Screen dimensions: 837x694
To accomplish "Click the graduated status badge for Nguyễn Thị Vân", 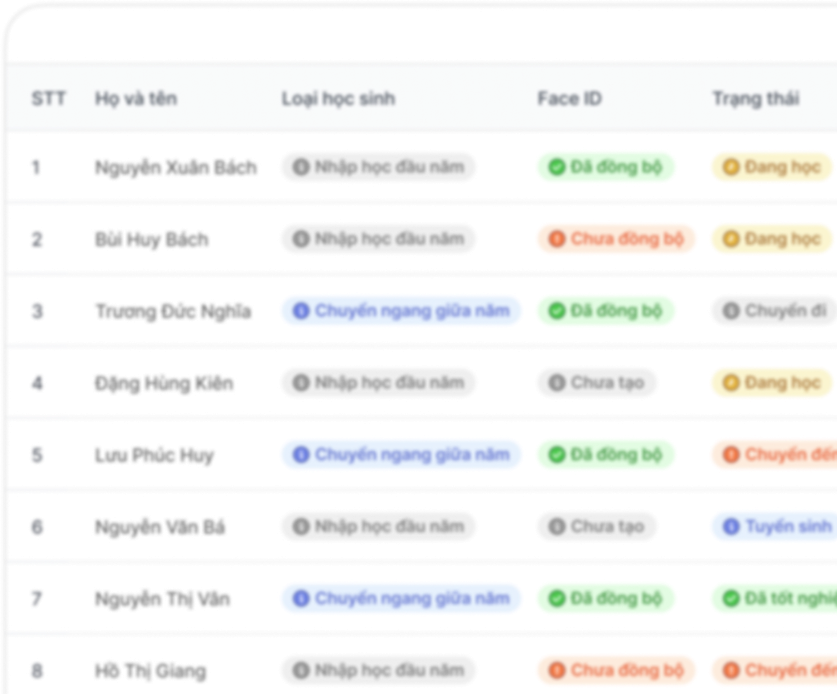I will click(775, 598).
